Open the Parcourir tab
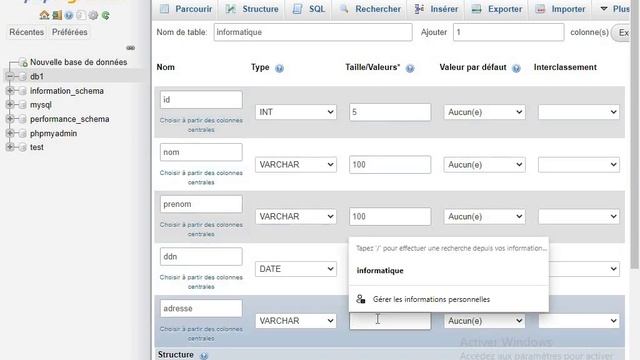640x360 pixels. (186, 9)
